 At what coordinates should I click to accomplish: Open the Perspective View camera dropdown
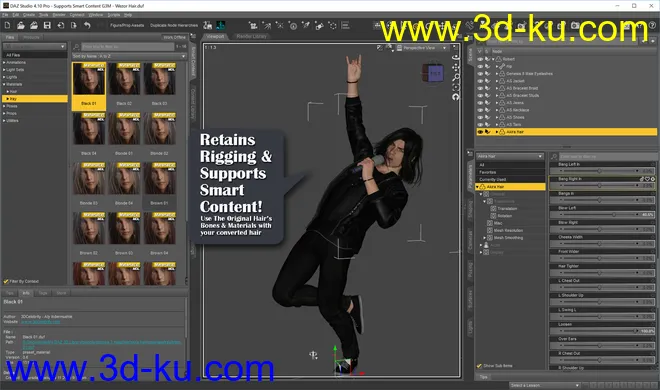pyautogui.click(x=422, y=48)
